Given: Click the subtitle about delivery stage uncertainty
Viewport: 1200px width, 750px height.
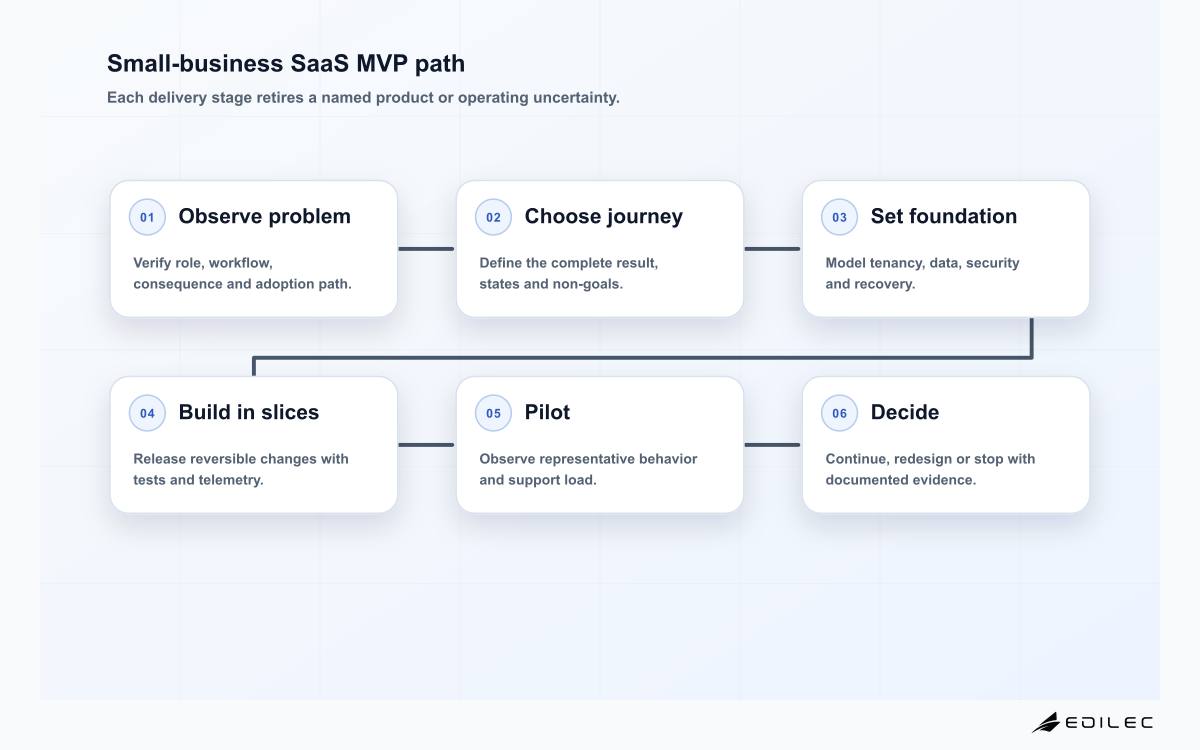Looking at the screenshot, I should pyautogui.click(x=363, y=98).
